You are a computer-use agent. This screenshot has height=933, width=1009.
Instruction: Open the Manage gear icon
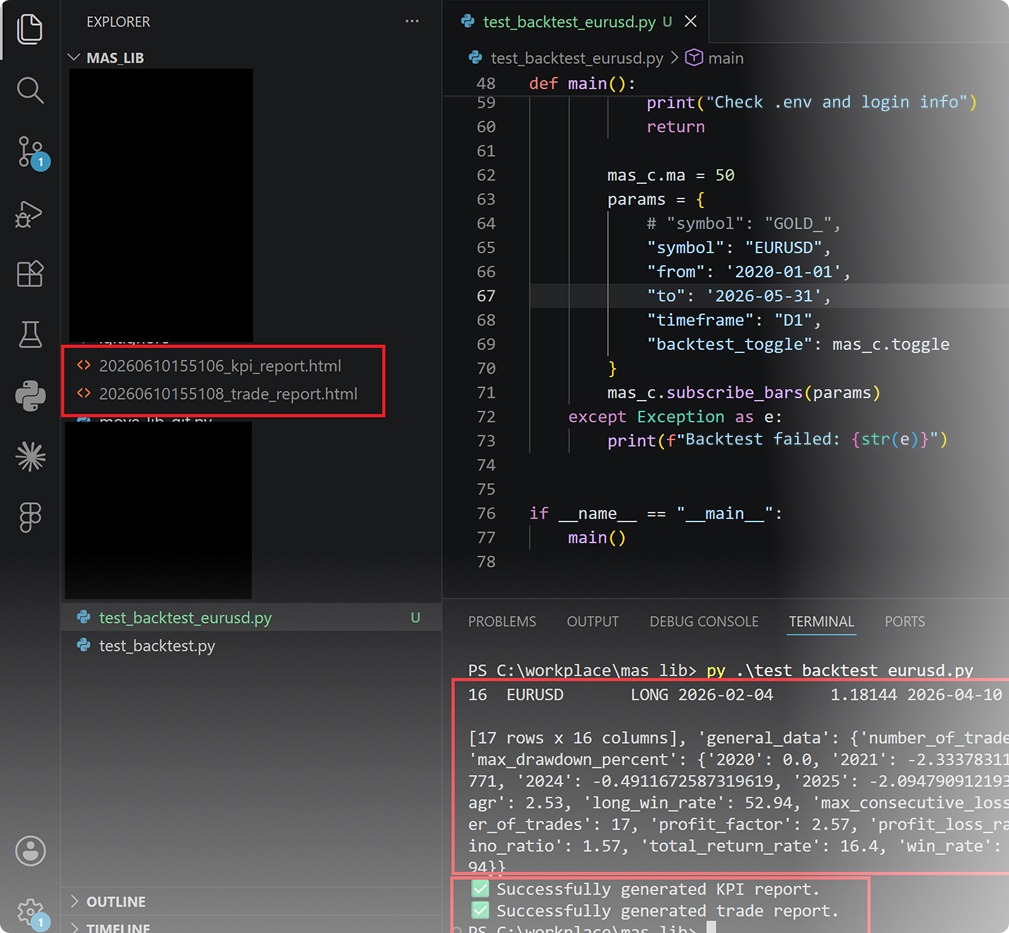(31, 914)
